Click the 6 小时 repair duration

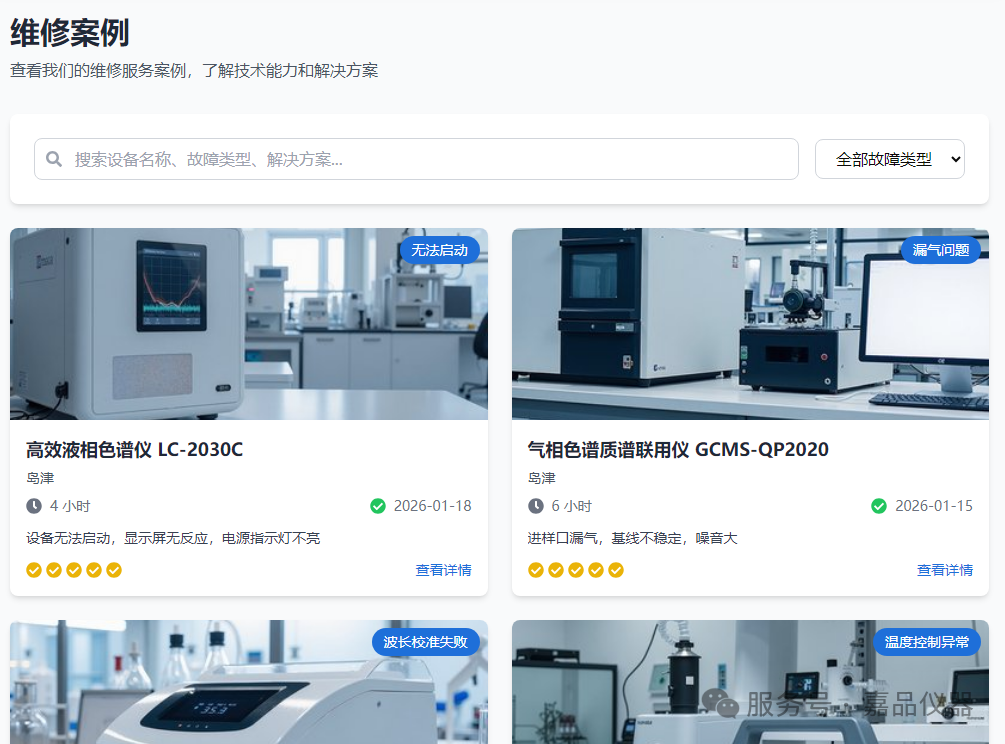pyautogui.click(x=572, y=506)
